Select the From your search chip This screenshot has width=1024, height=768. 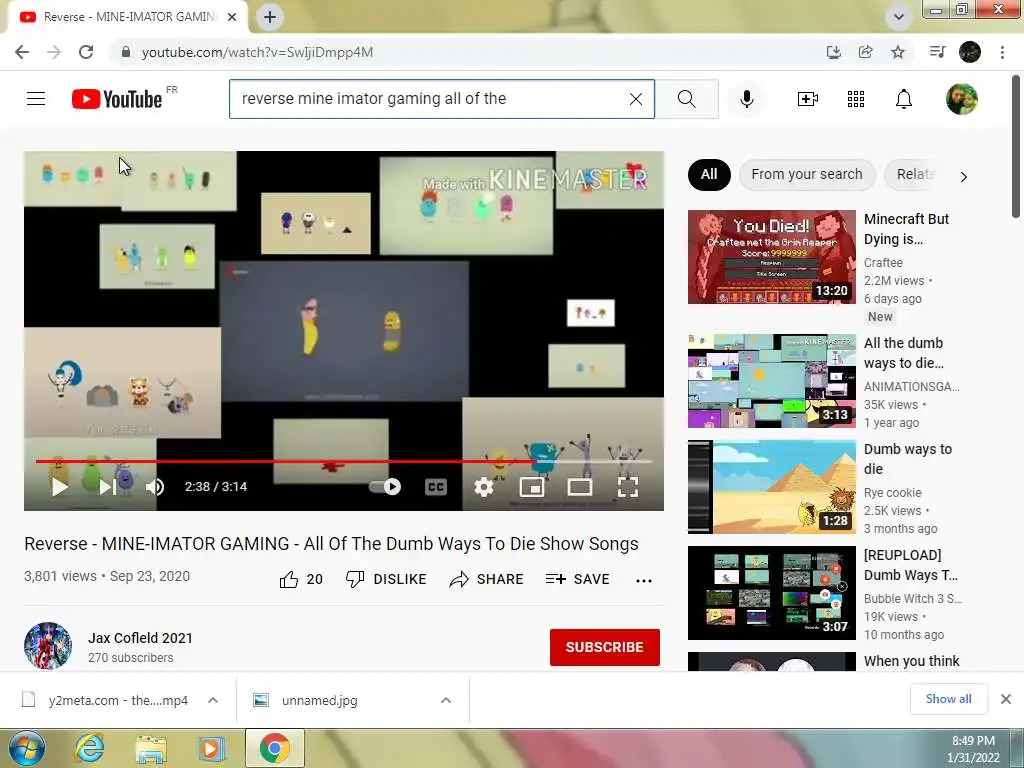[x=807, y=174]
